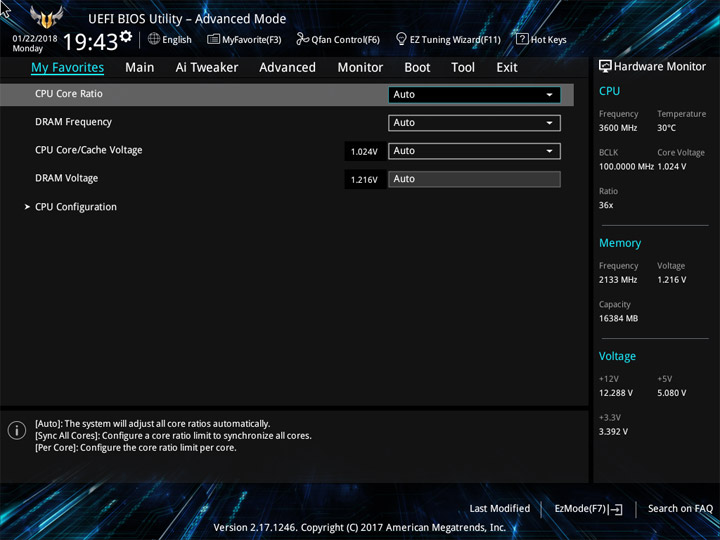Image resolution: width=720 pixels, height=540 pixels.
Task: Click the [Per Core] help line
Action: tap(136, 447)
